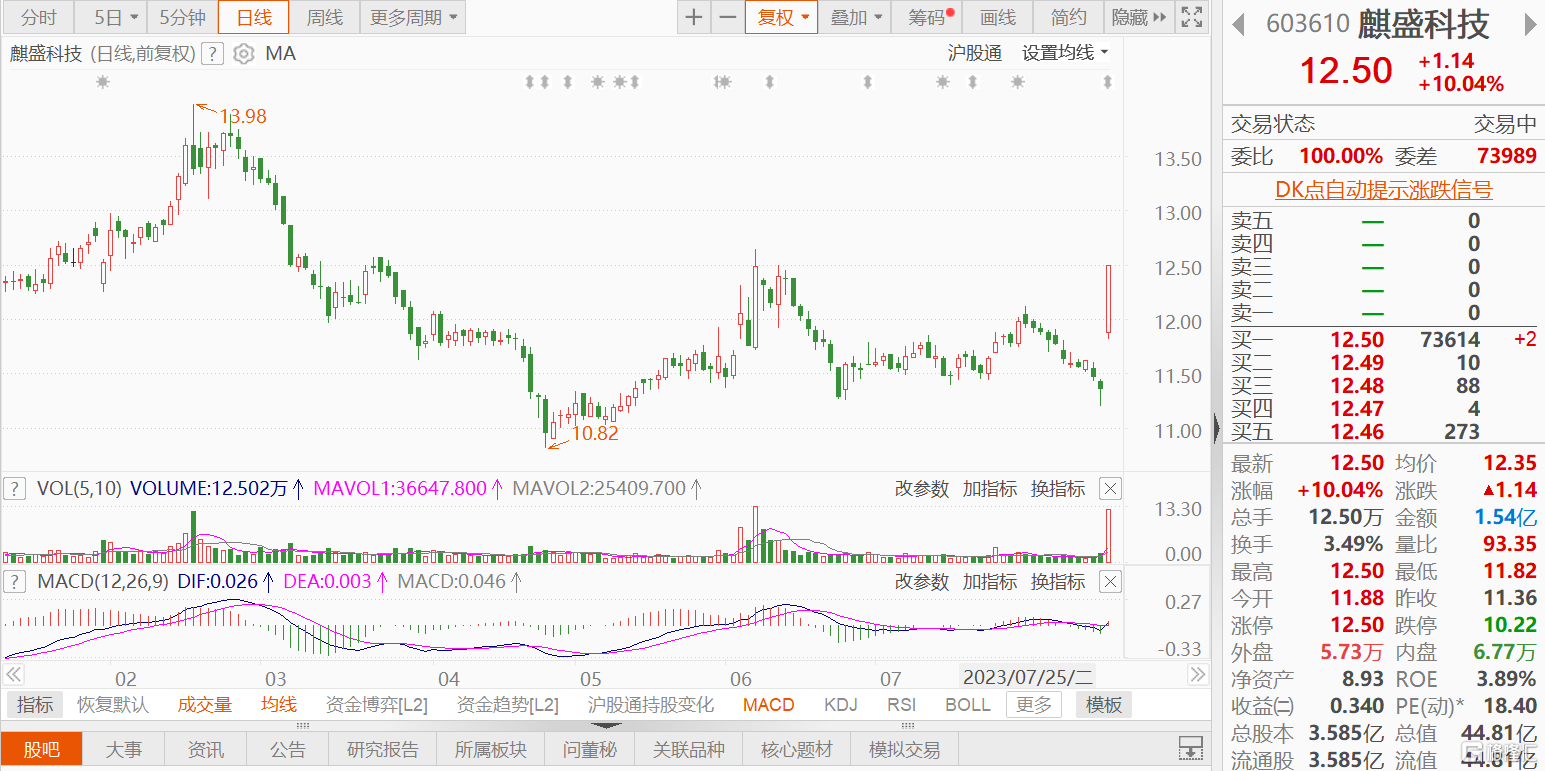Click 加指标 in MACD panel
1545x771 pixels.
[x=990, y=581]
